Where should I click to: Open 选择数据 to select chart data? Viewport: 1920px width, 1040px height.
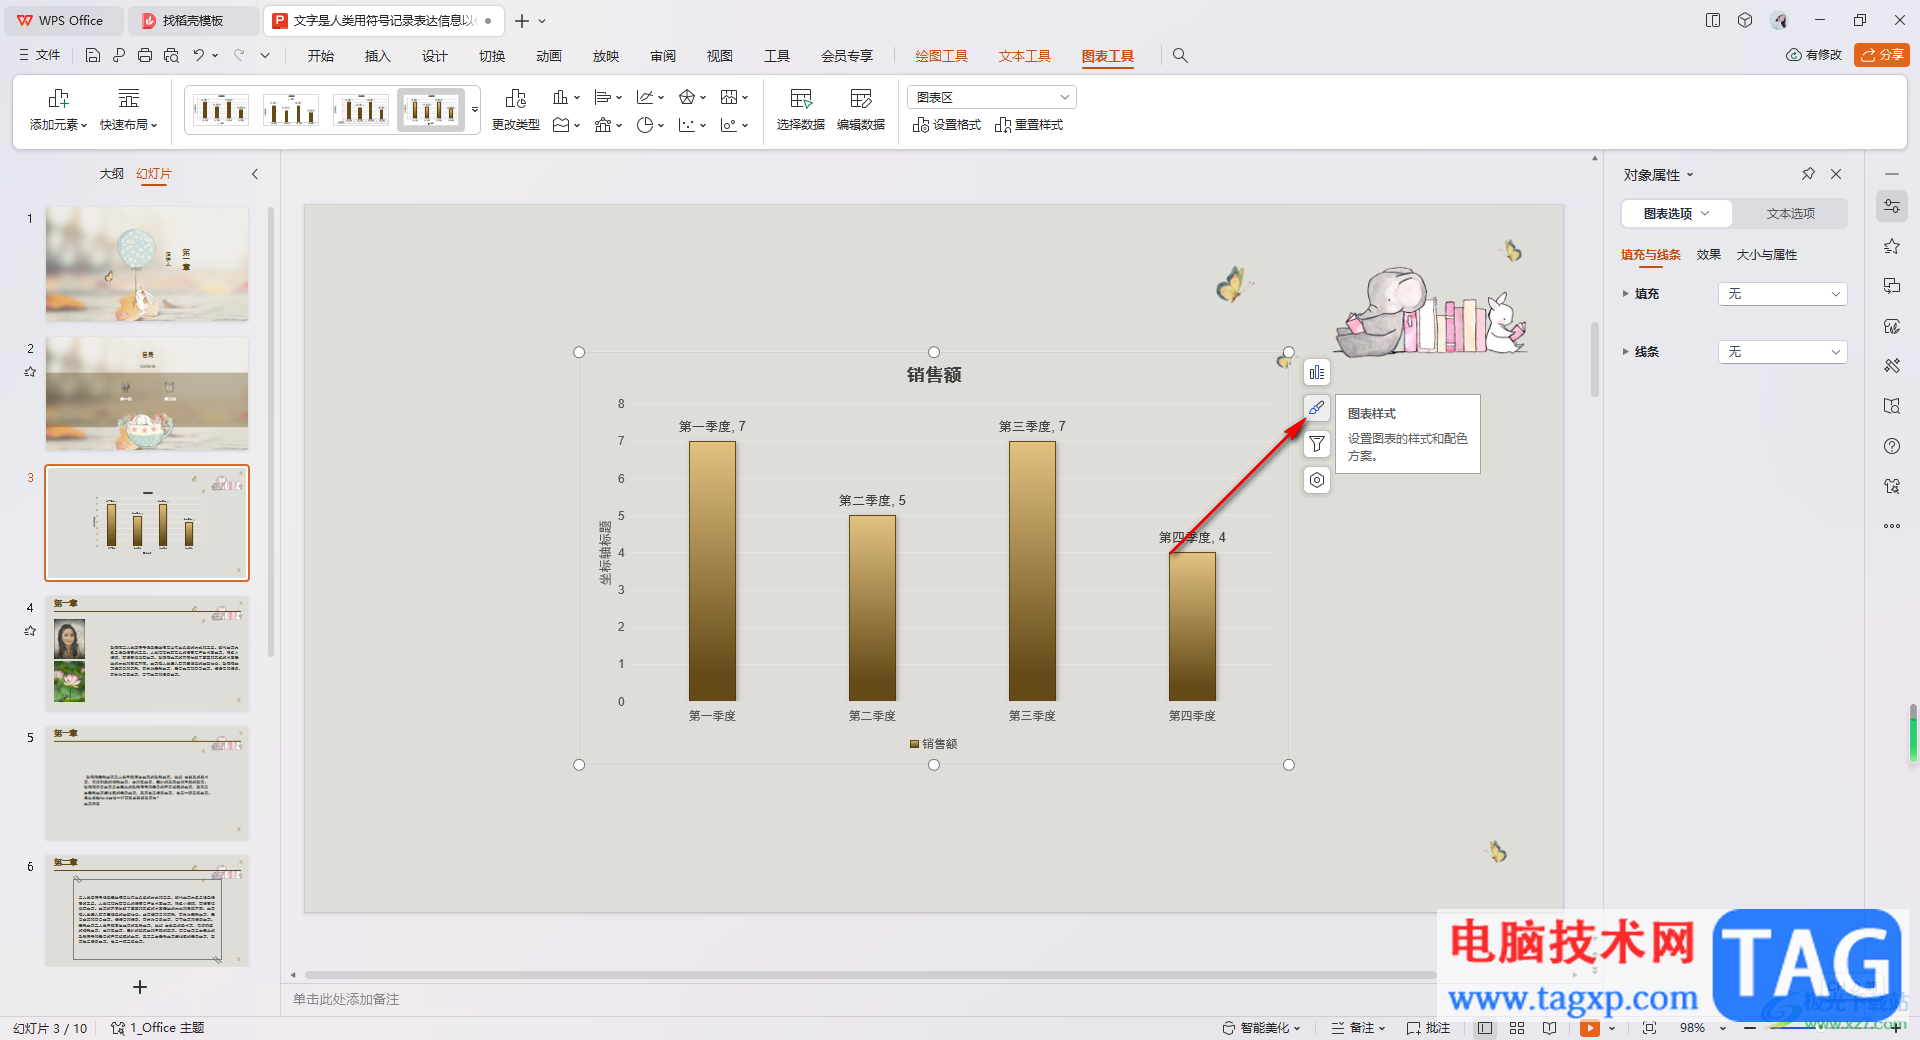click(801, 110)
